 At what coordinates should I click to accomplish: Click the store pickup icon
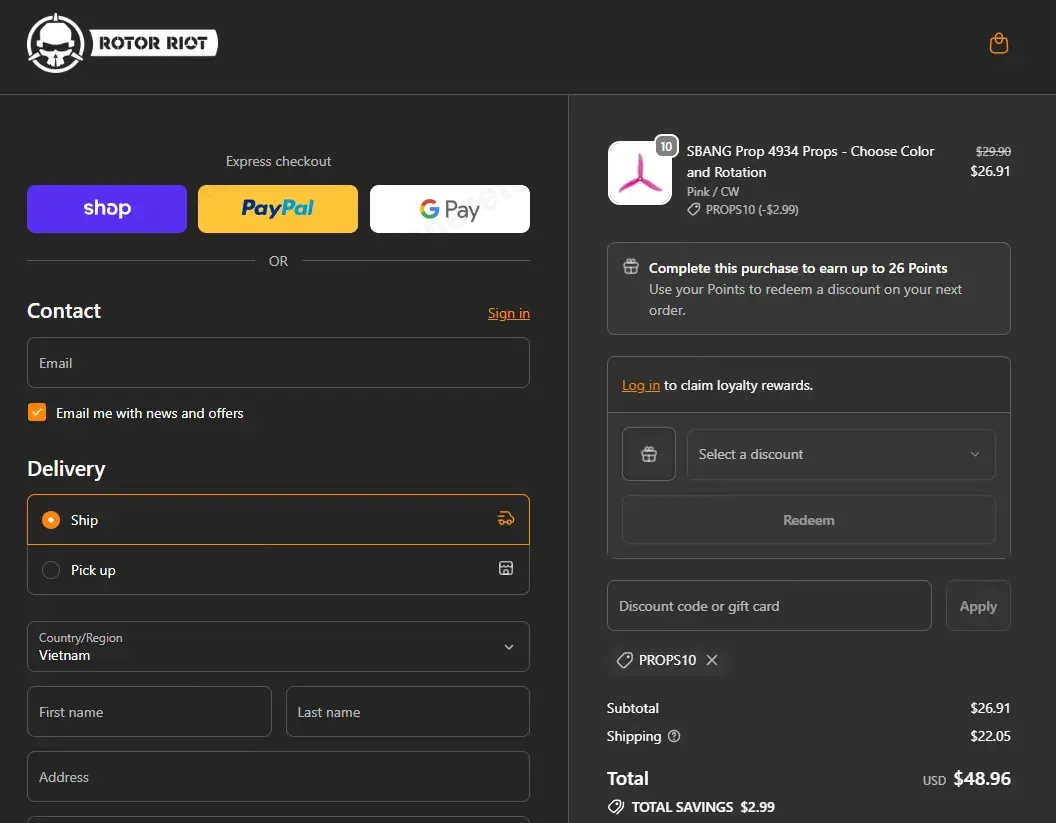click(x=506, y=568)
